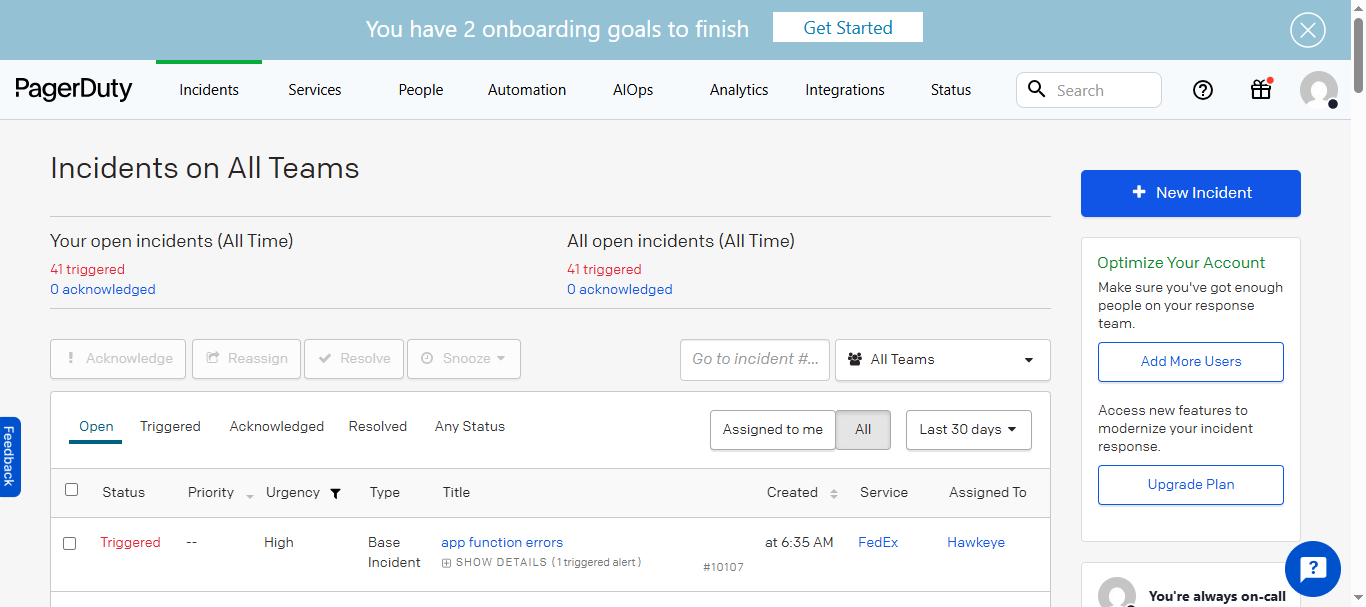Sort by Priority column arrow
Image resolution: width=1366 pixels, height=607 pixels.
pyautogui.click(x=249, y=494)
